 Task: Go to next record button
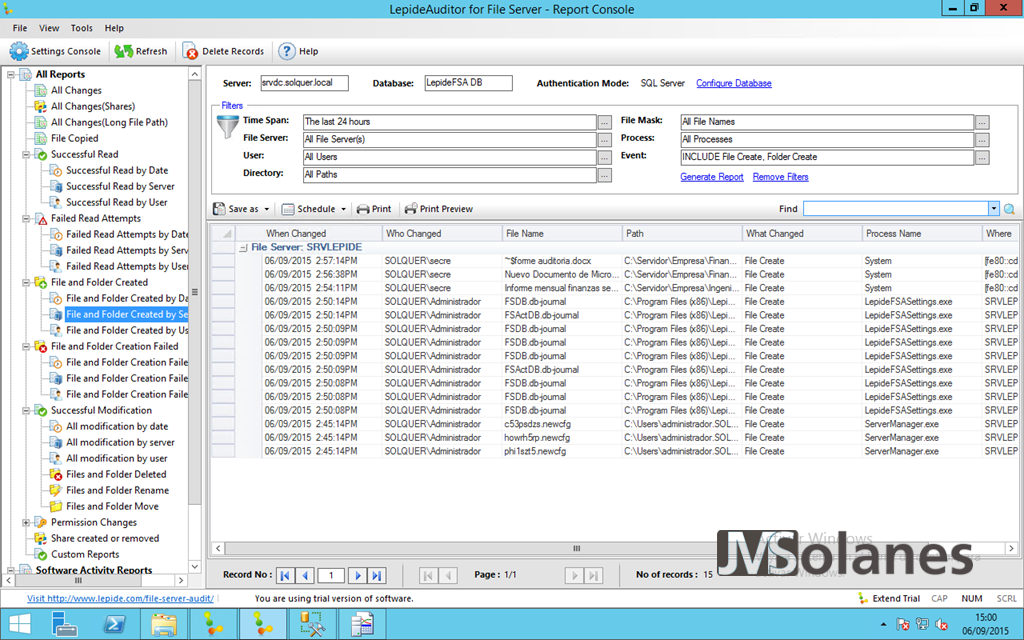(357, 575)
